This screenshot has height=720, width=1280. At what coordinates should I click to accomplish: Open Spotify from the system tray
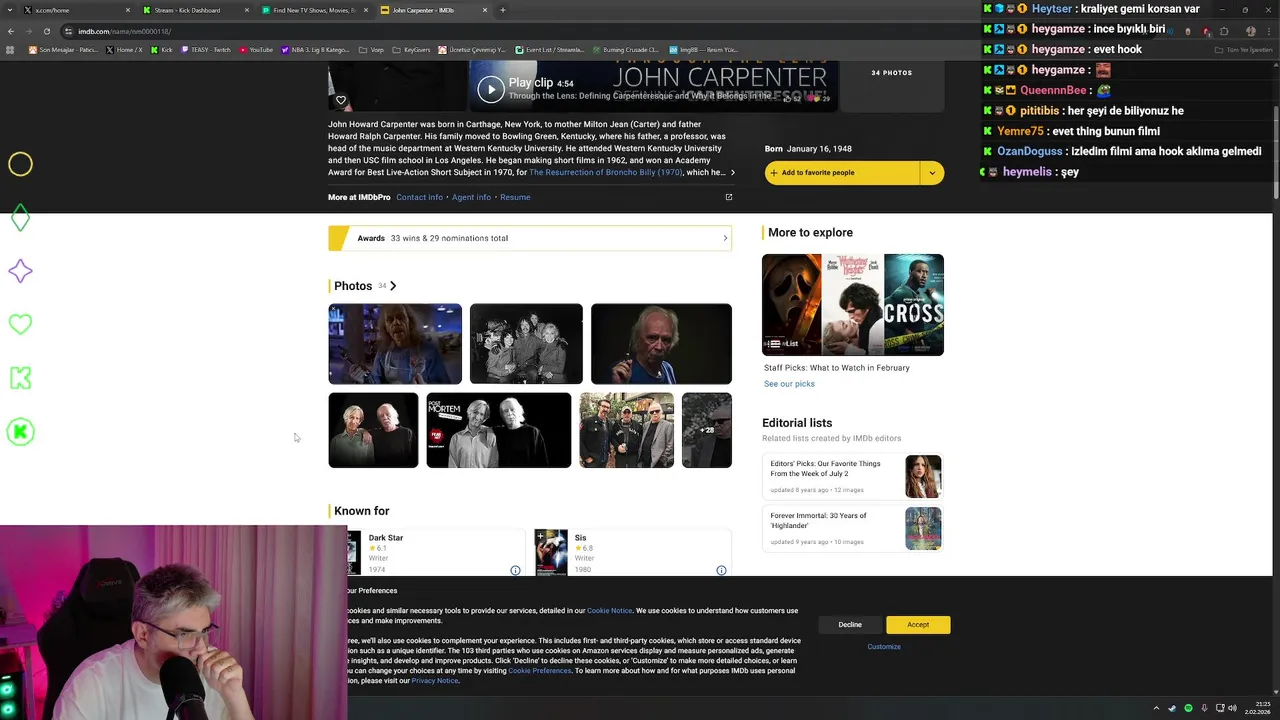pyautogui.click(x=1188, y=708)
